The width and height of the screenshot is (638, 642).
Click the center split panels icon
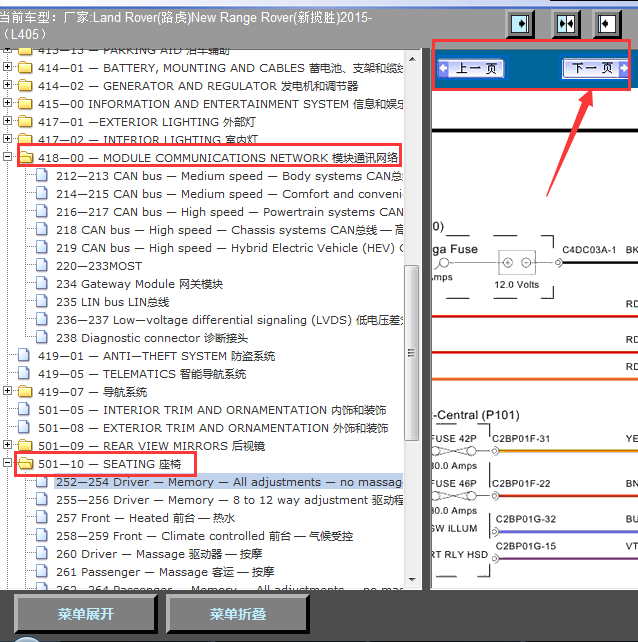pyautogui.click(x=566, y=24)
